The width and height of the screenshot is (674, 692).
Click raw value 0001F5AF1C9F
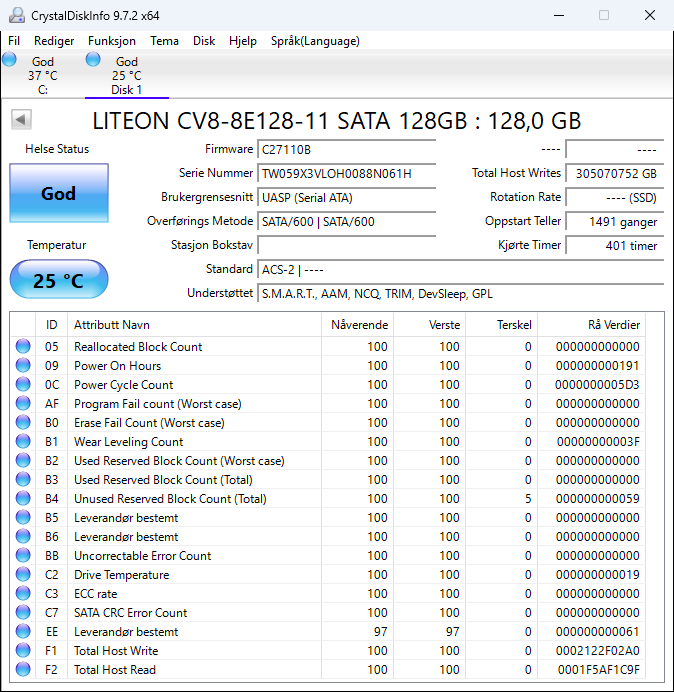point(599,669)
